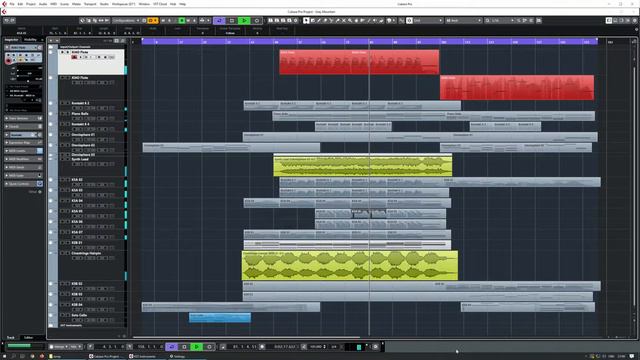The image size is (640, 360).
Task: Open the Configurations dropdown
Action: pyautogui.click(x=126, y=20)
